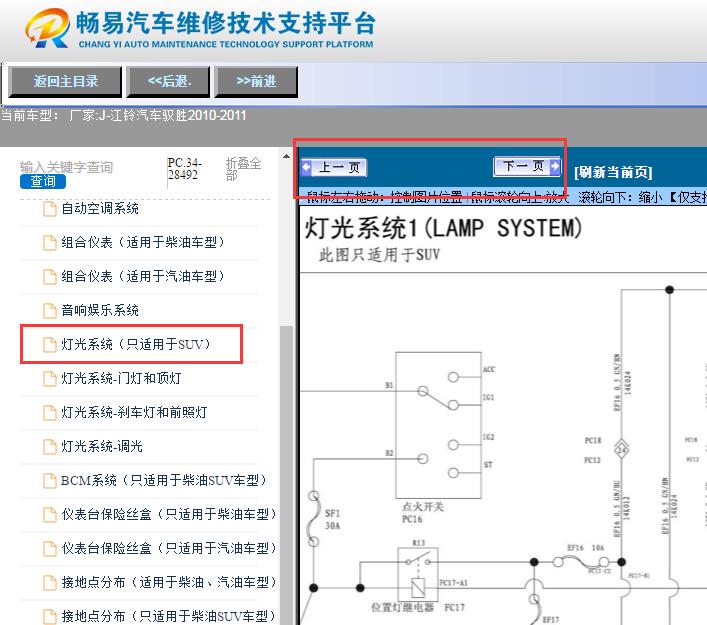
Task: Open 仪表台保险丝盒（只适用于汽油车型）
Action: click(169, 548)
